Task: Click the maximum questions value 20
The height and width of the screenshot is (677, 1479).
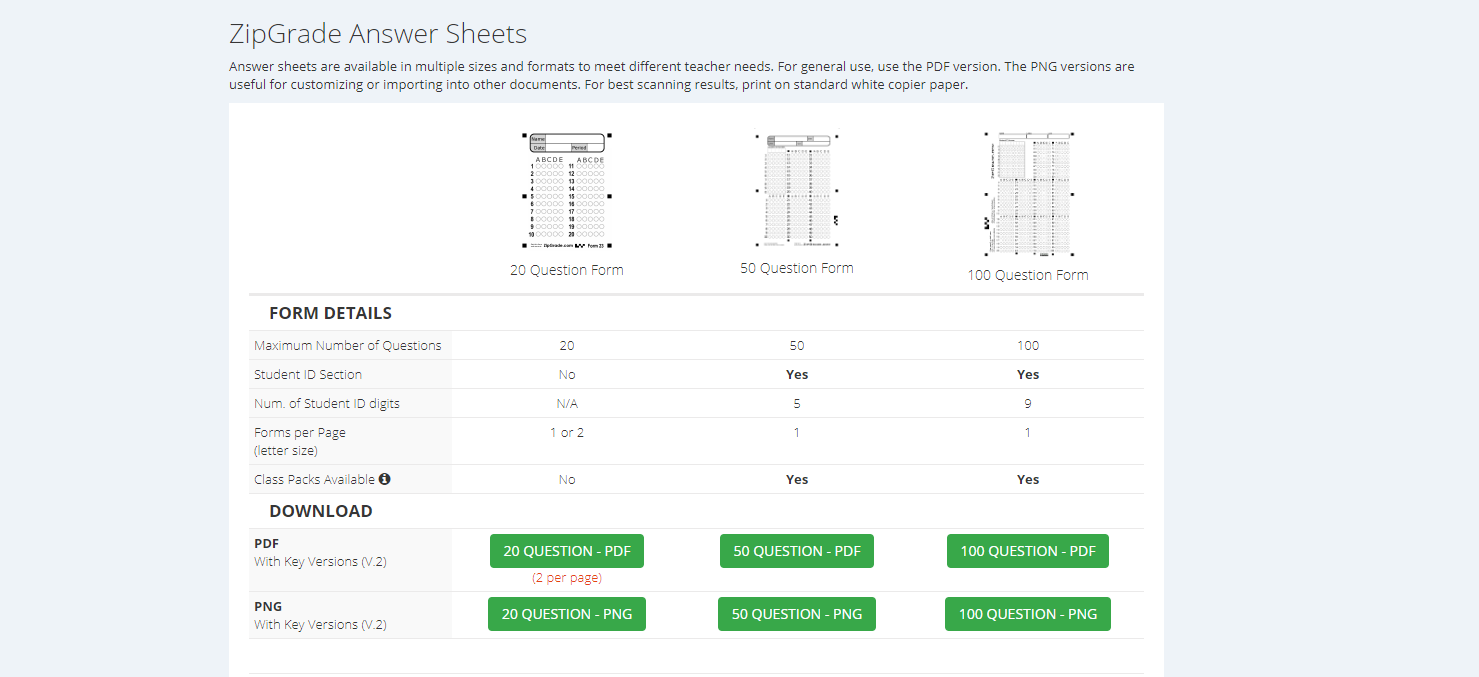Action: click(x=567, y=345)
